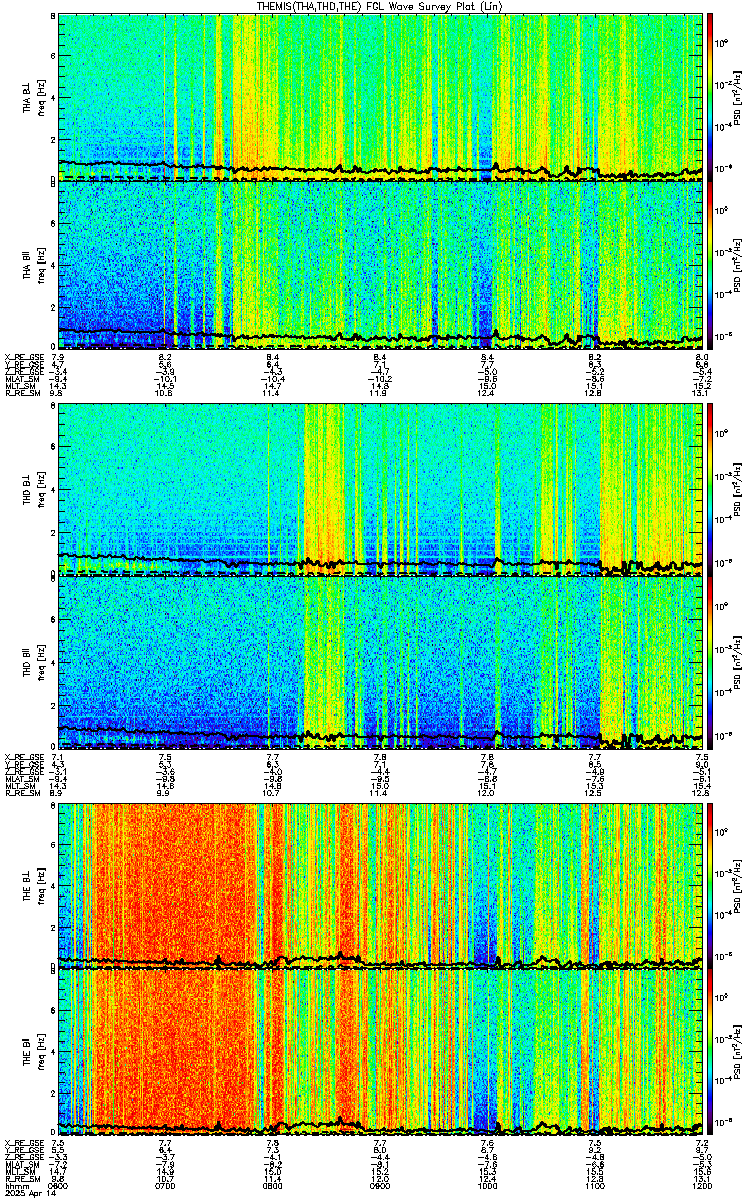Click the PSD color bar beside THE B-parallel
750x1200 pixels.
[x=710, y=1054]
